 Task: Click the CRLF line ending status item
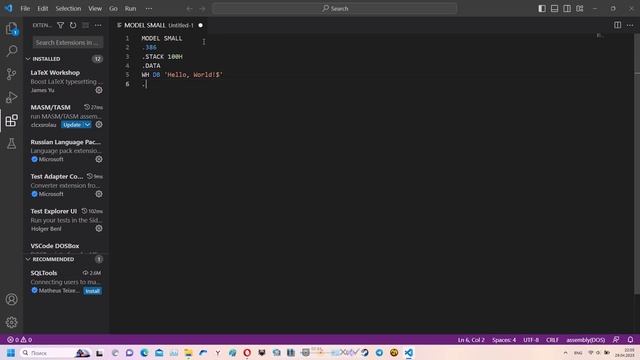coord(552,340)
